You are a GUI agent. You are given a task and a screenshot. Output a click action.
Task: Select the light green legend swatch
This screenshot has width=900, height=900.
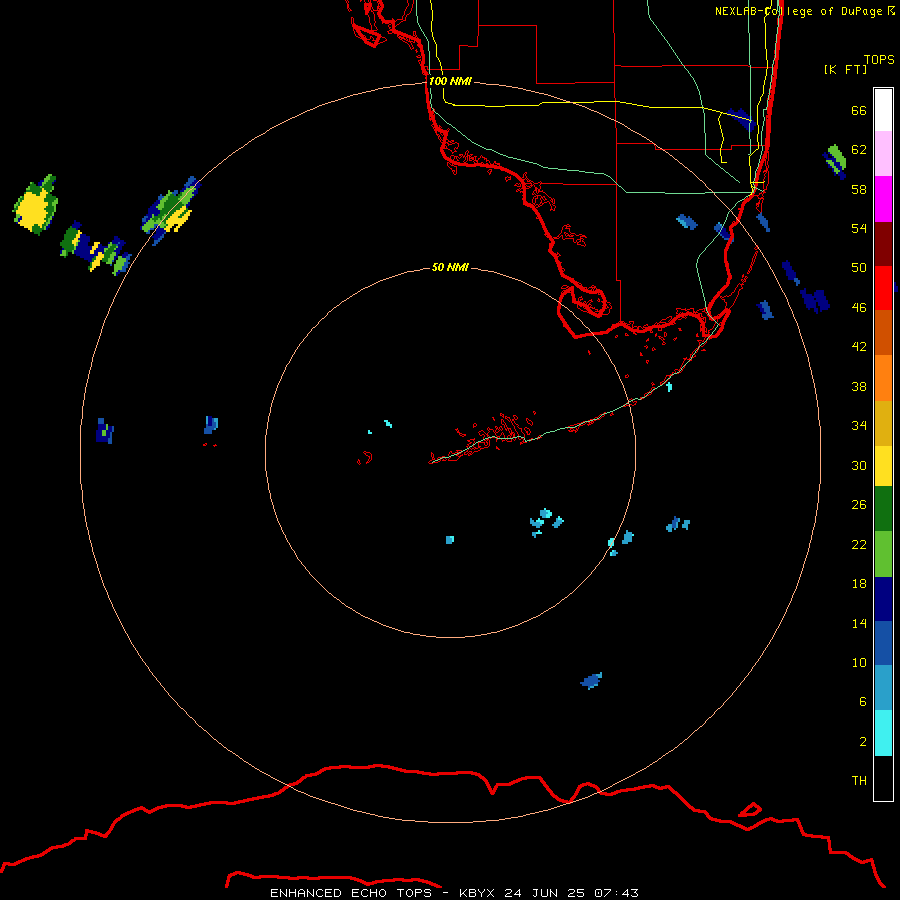point(883,554)
